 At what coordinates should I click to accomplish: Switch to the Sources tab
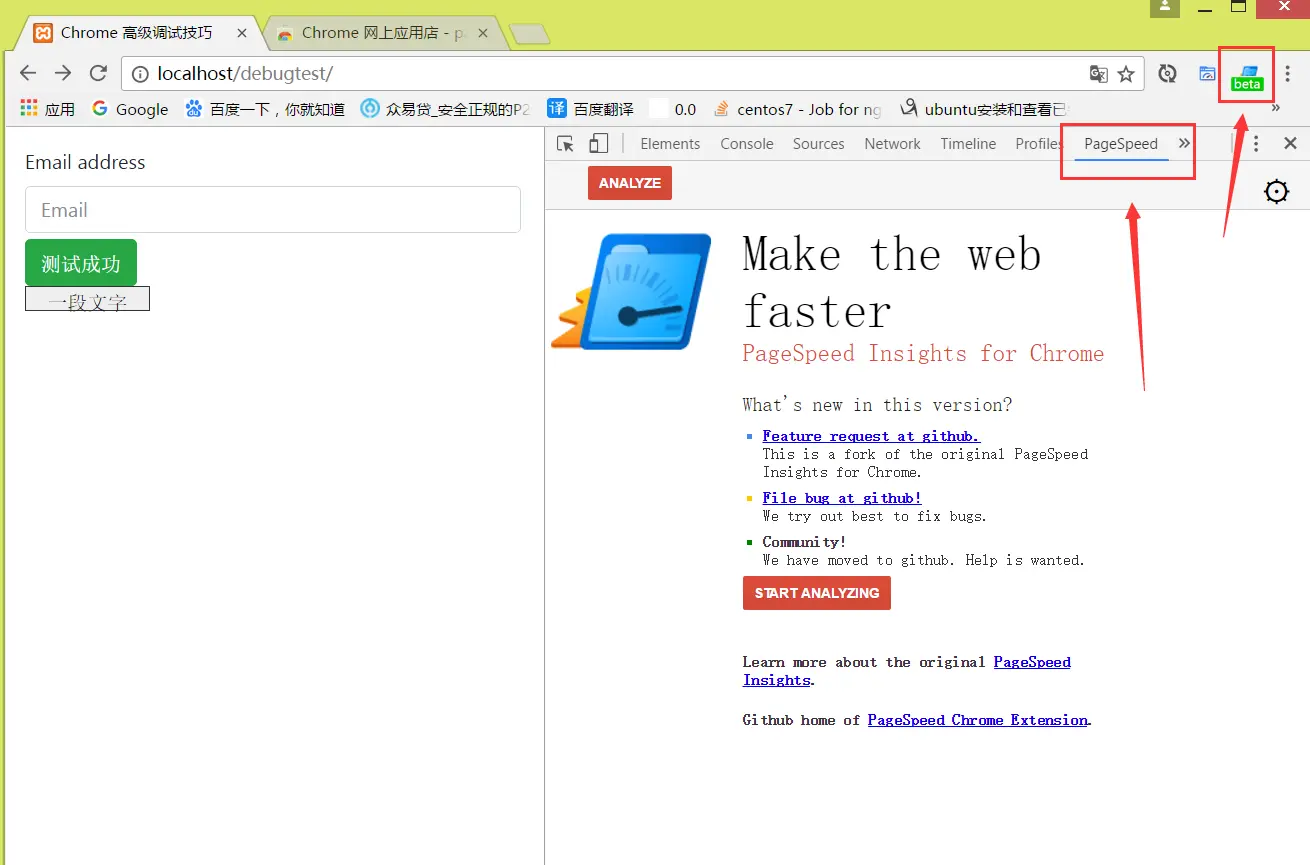(818, 144)
